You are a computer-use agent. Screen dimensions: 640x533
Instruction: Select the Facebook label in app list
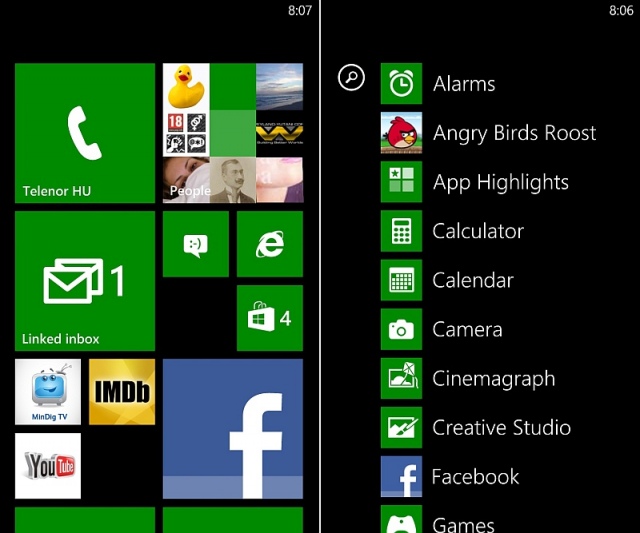point(476,476)
